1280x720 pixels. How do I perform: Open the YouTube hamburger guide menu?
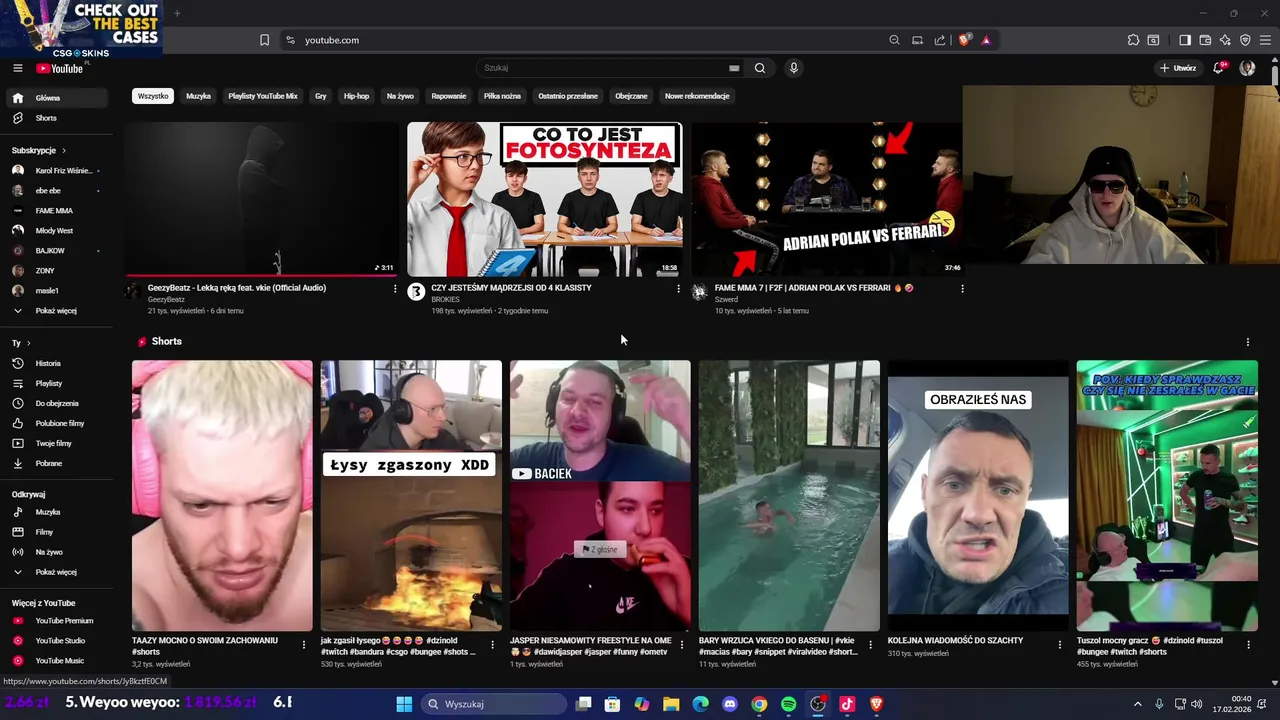(17, 68)
